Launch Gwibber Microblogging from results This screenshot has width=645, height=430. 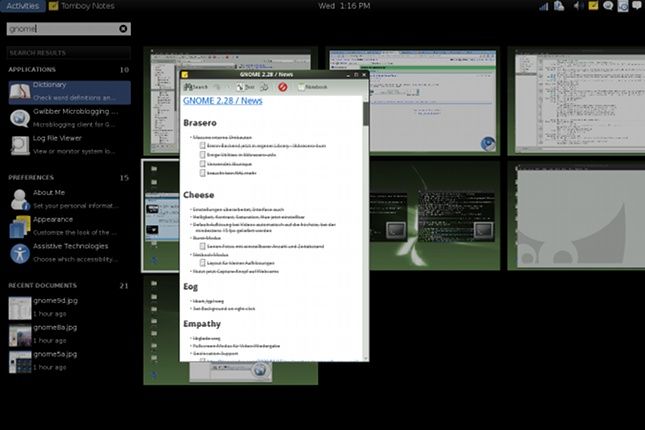[x=69, y=118]
